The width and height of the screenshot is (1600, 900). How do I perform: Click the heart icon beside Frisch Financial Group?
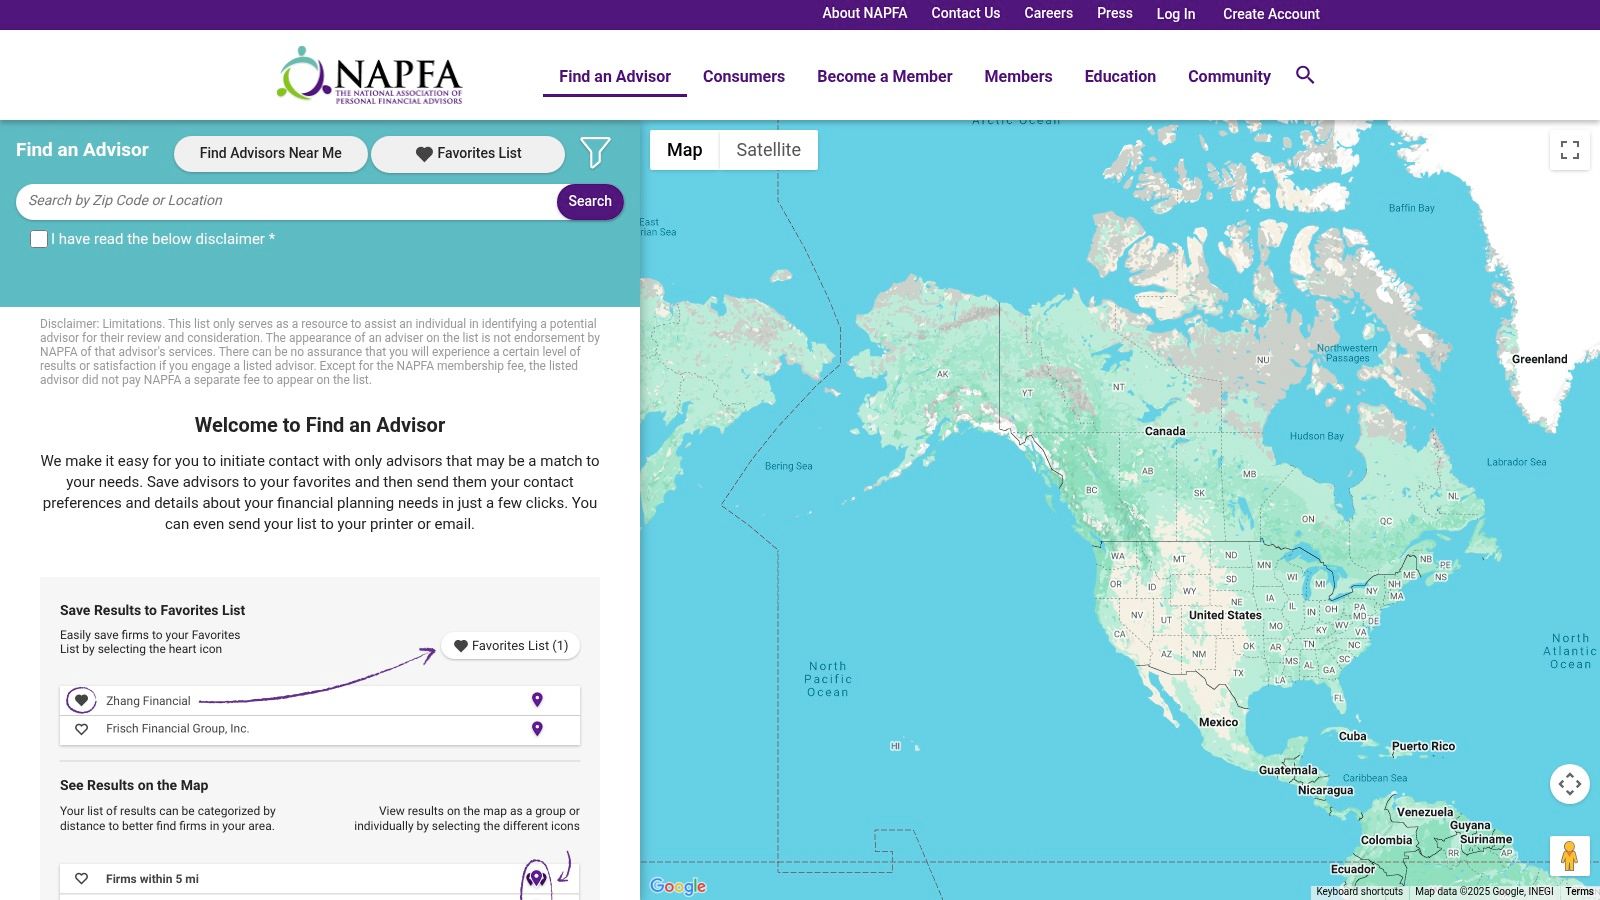[82, 729]
